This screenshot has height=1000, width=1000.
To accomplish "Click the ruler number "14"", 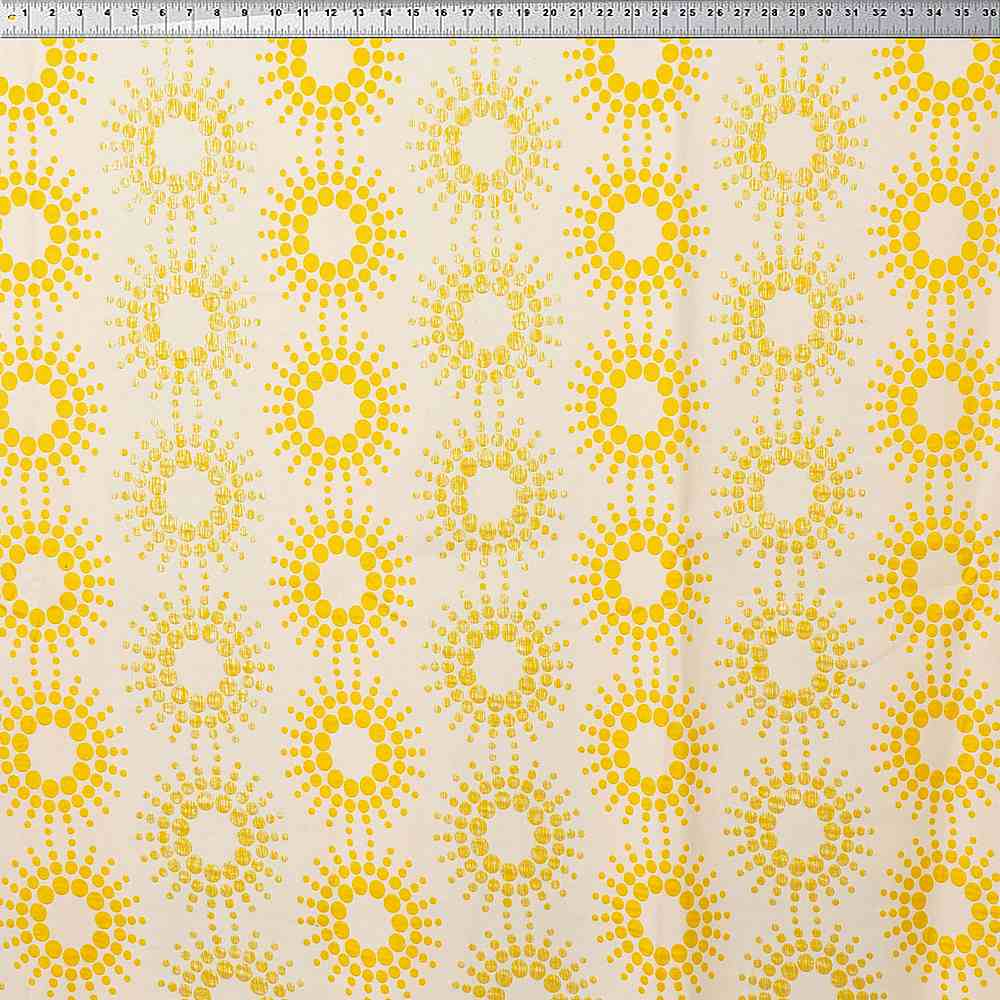I will pos(385,12).
